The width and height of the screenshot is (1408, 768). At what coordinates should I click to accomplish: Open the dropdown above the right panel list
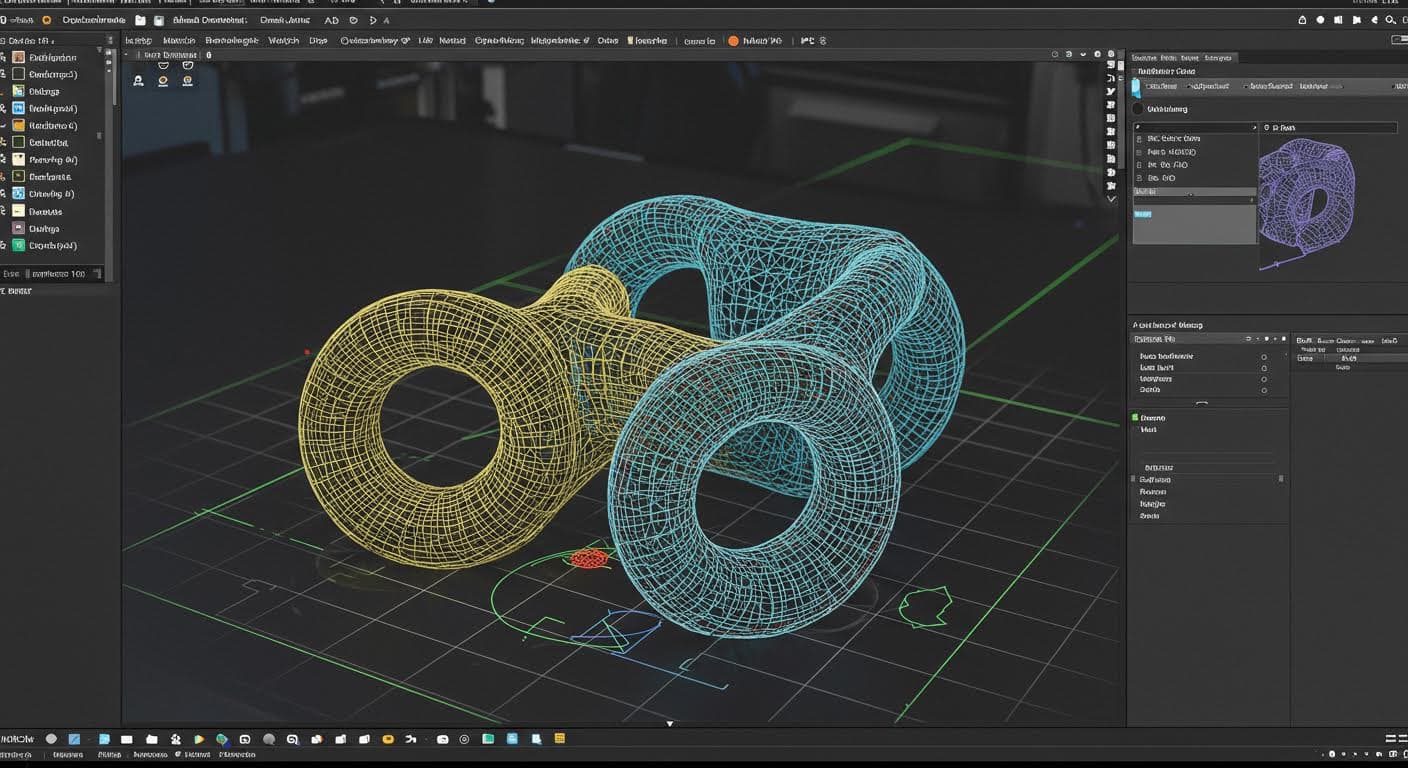1195,128
